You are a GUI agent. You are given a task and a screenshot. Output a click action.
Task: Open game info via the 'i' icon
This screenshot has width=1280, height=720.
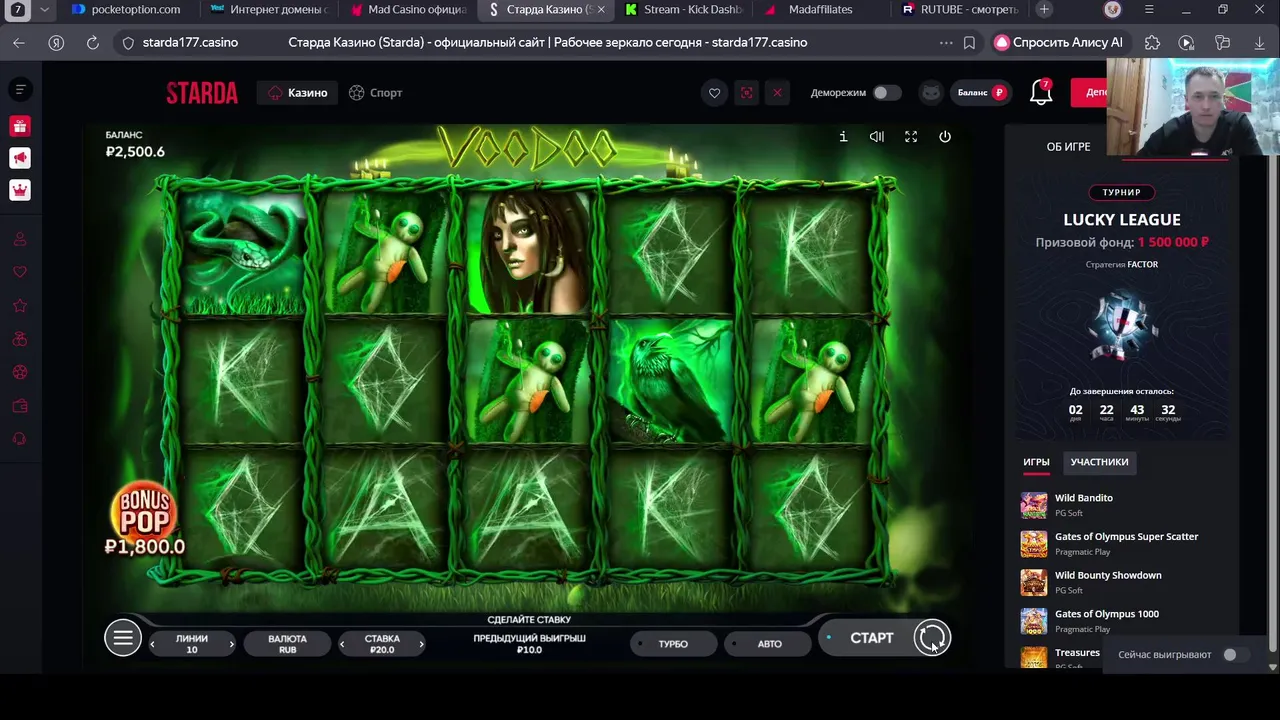coord(843,137)
